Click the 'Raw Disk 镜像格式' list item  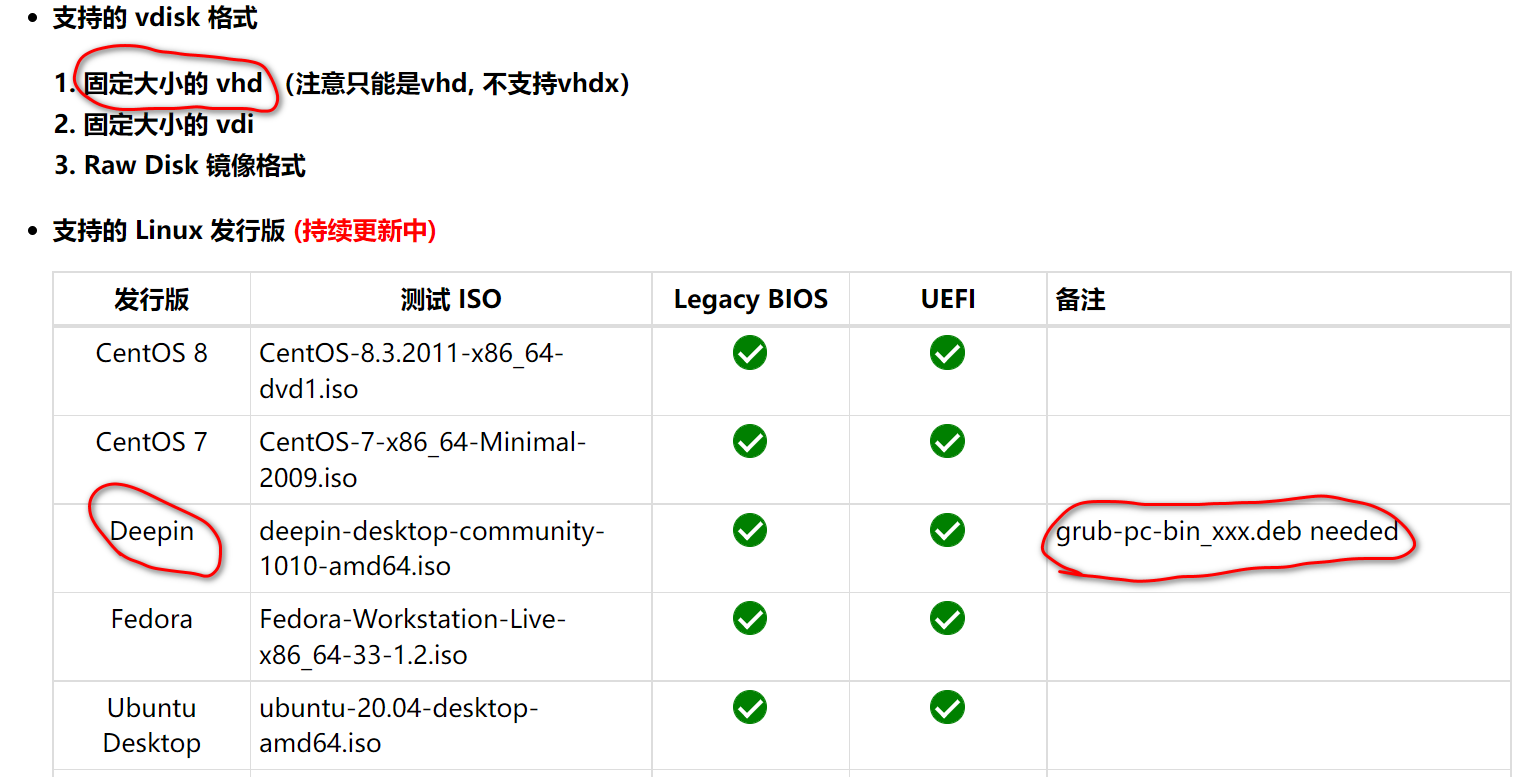point(194,165)
